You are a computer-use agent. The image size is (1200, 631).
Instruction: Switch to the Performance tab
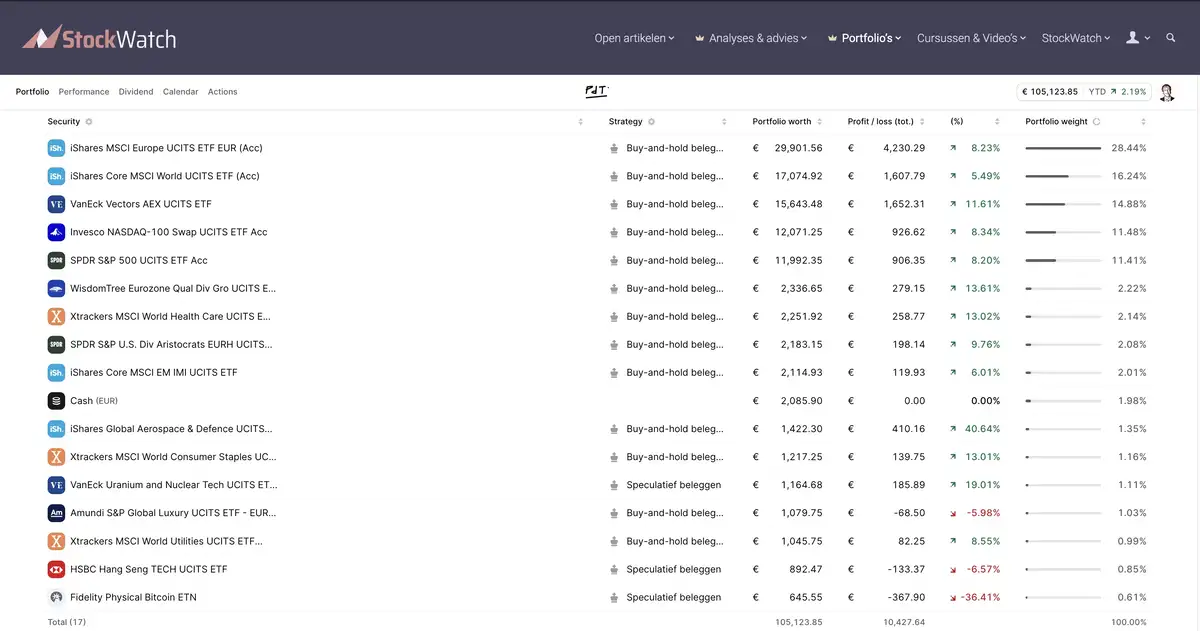(x=84, y=92)
